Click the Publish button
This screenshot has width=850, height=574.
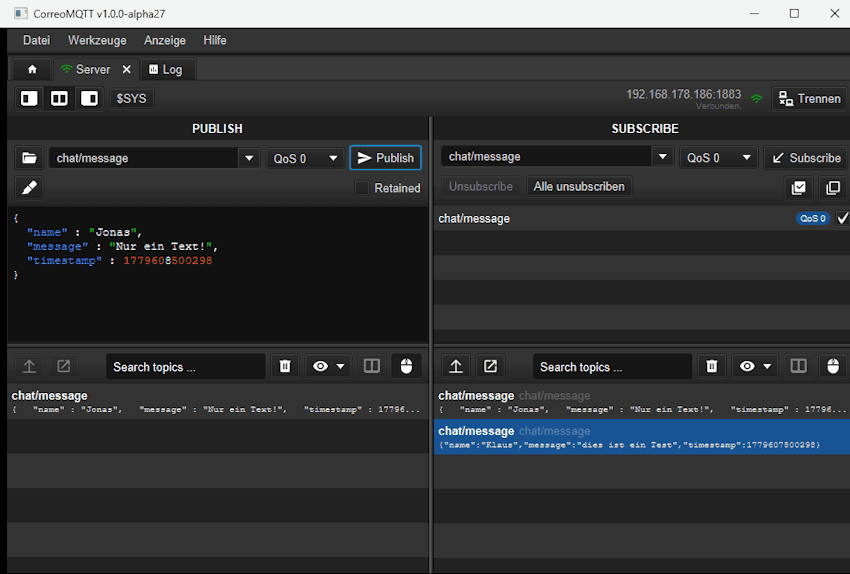[385, 158]
